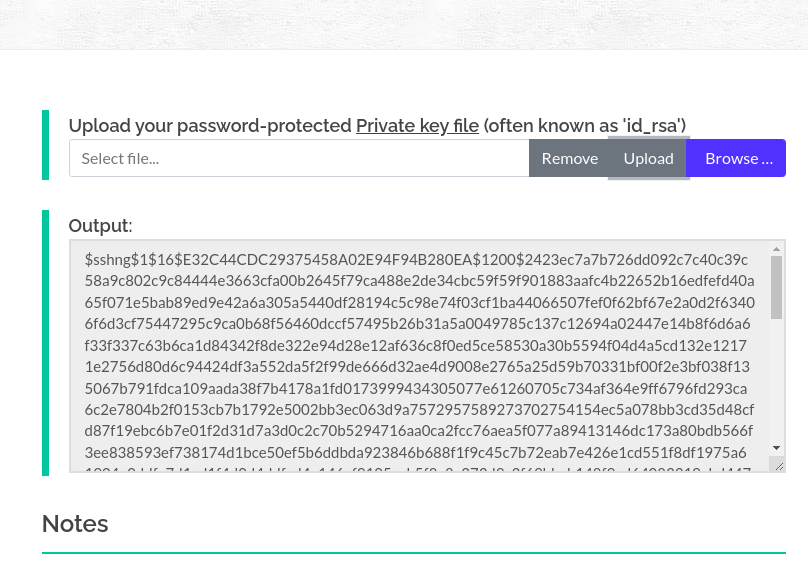The width and height of the screenshot is (808, 584).
Task: Open the file picker with Browse
Action: pos(738,158)
